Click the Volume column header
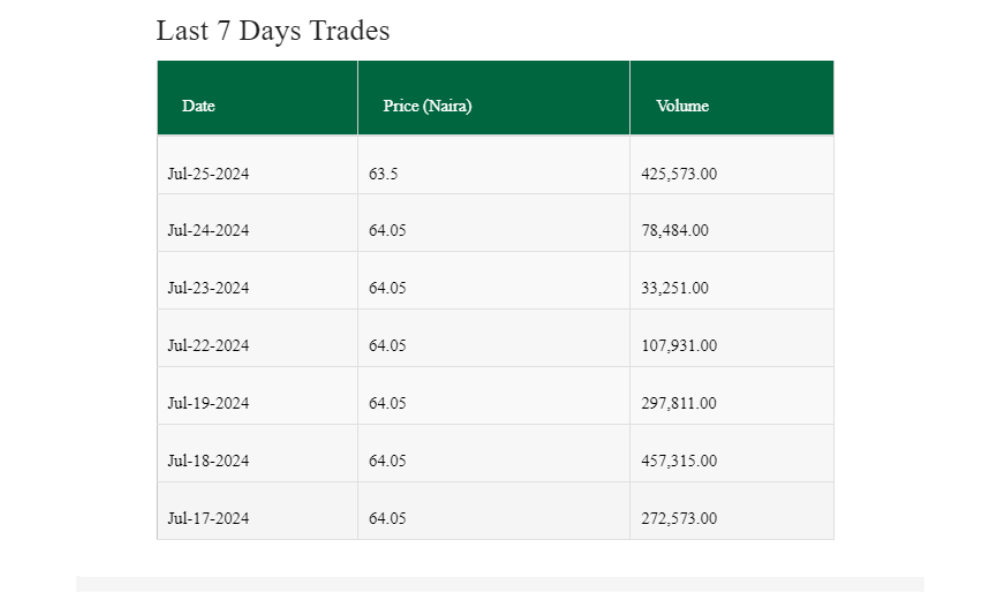The height and width of the screenshot is (600, 1000). point(682,106)
